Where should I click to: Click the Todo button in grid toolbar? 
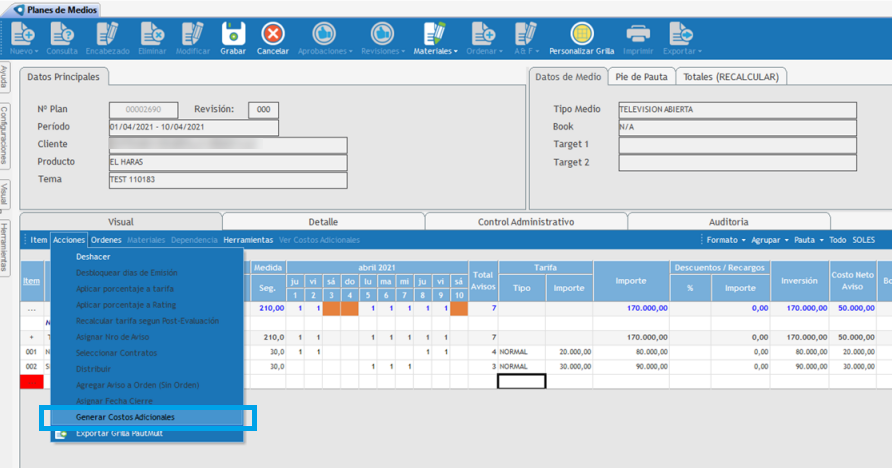837,240
